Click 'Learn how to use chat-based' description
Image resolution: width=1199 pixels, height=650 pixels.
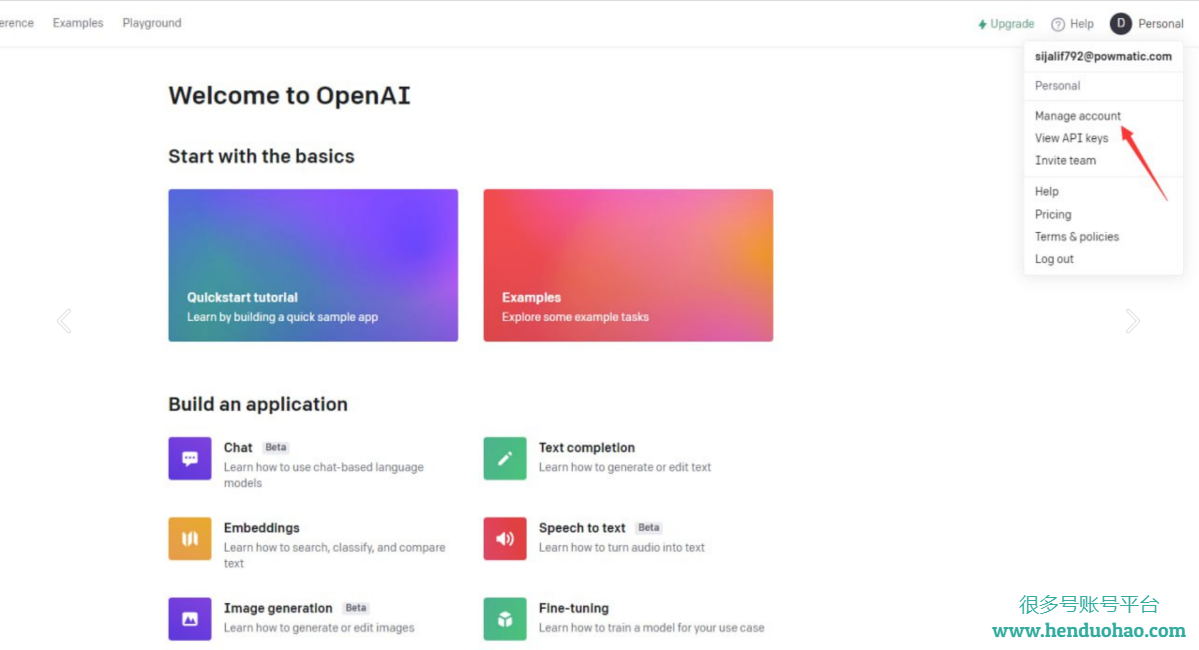point(323,475)
